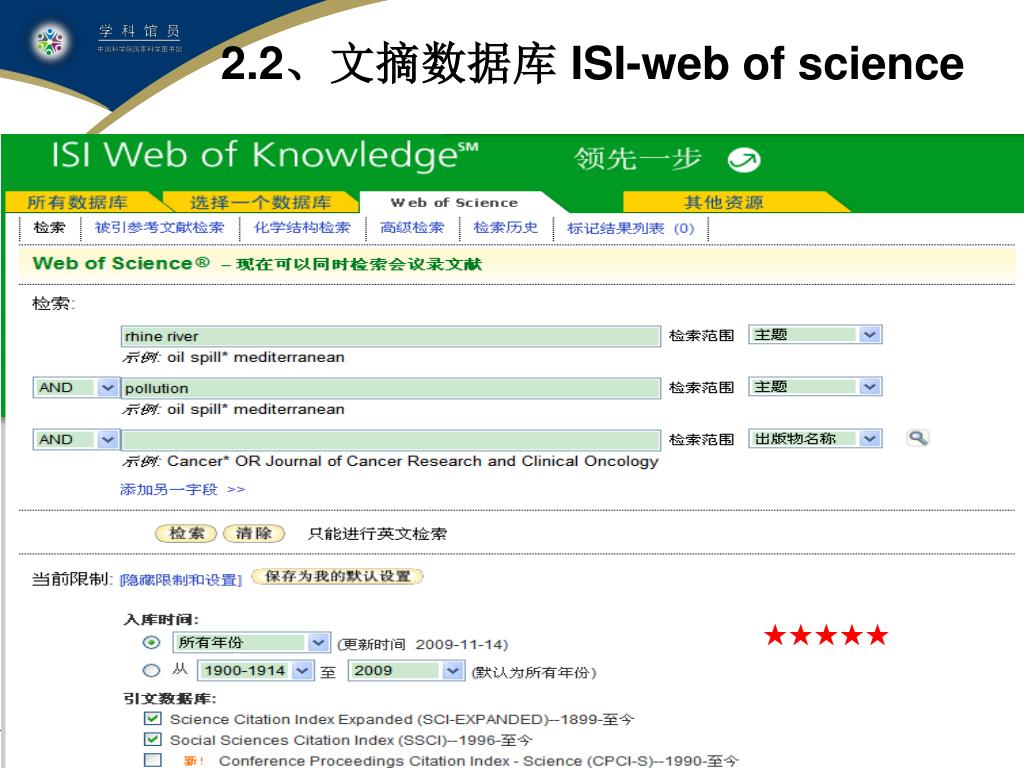The height and width of the screenshot is (768, 1024).
Task: Click the Cancer* OR Journal example text
Action: click(x=413, y=461)
